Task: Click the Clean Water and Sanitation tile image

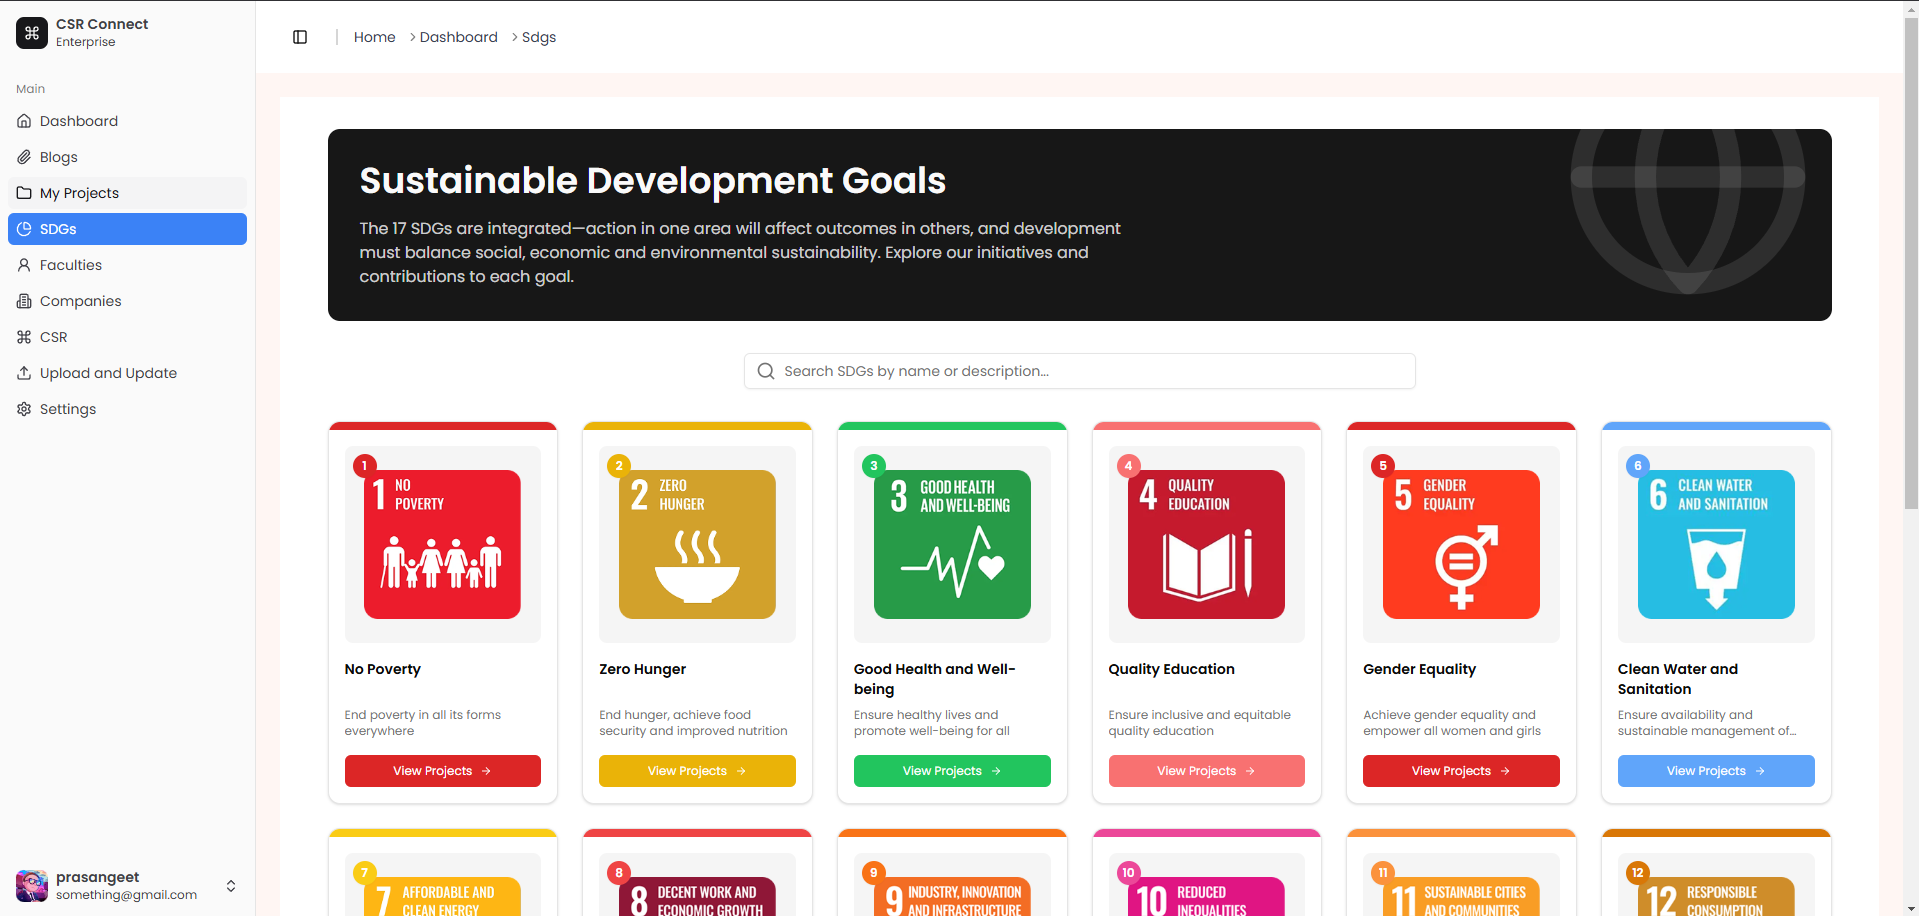Action: point(1715,544)
